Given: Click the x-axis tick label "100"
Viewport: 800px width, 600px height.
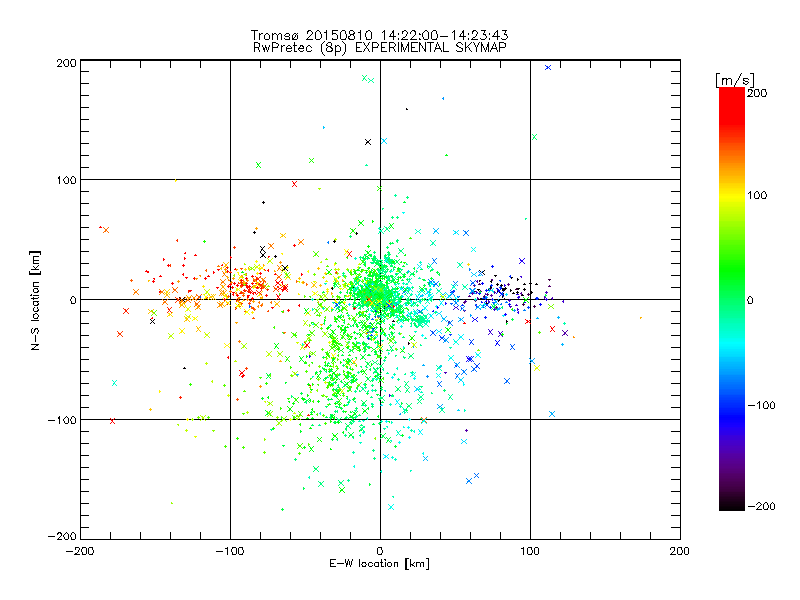Looking at the screenshot, I should point(530,551).
